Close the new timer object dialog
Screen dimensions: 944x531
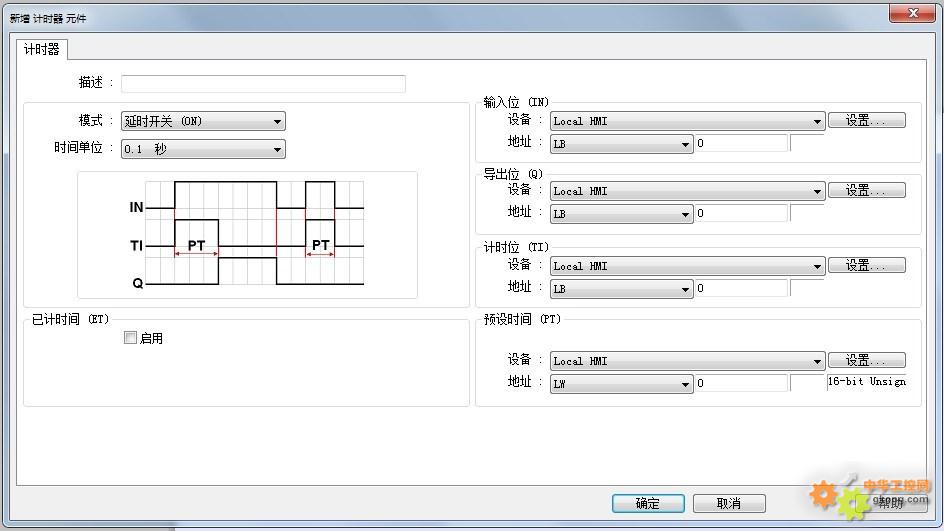911,12
